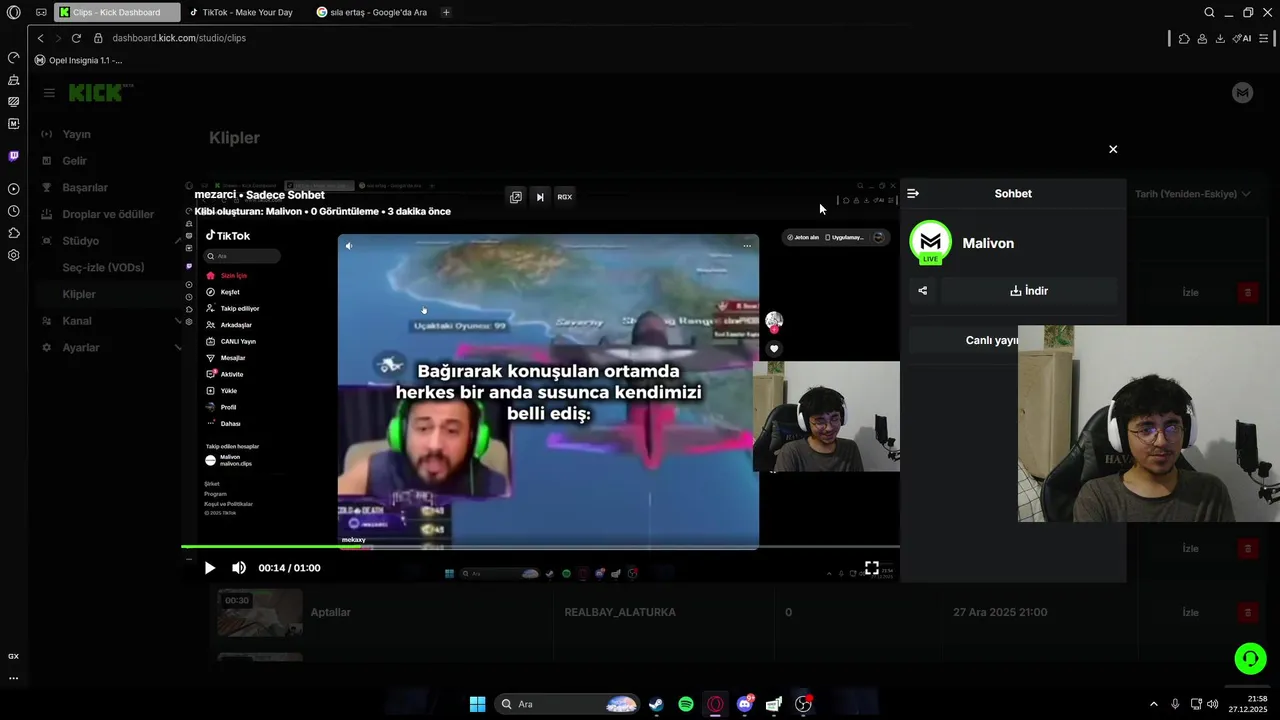Toggle the RGX video enhancement button

pos(565,197)
